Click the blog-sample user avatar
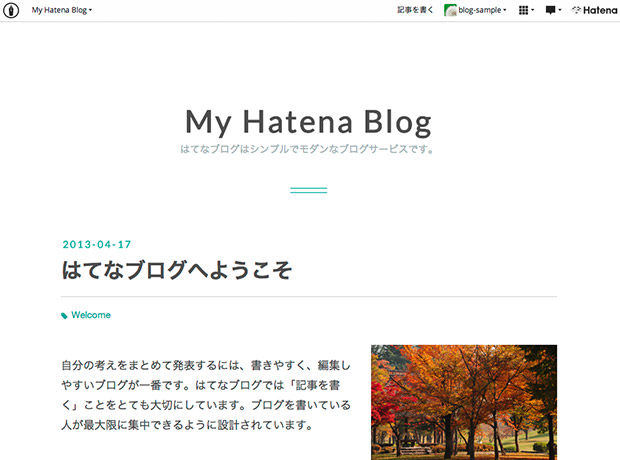Screen dimensions: 620x460 [450, 10]
